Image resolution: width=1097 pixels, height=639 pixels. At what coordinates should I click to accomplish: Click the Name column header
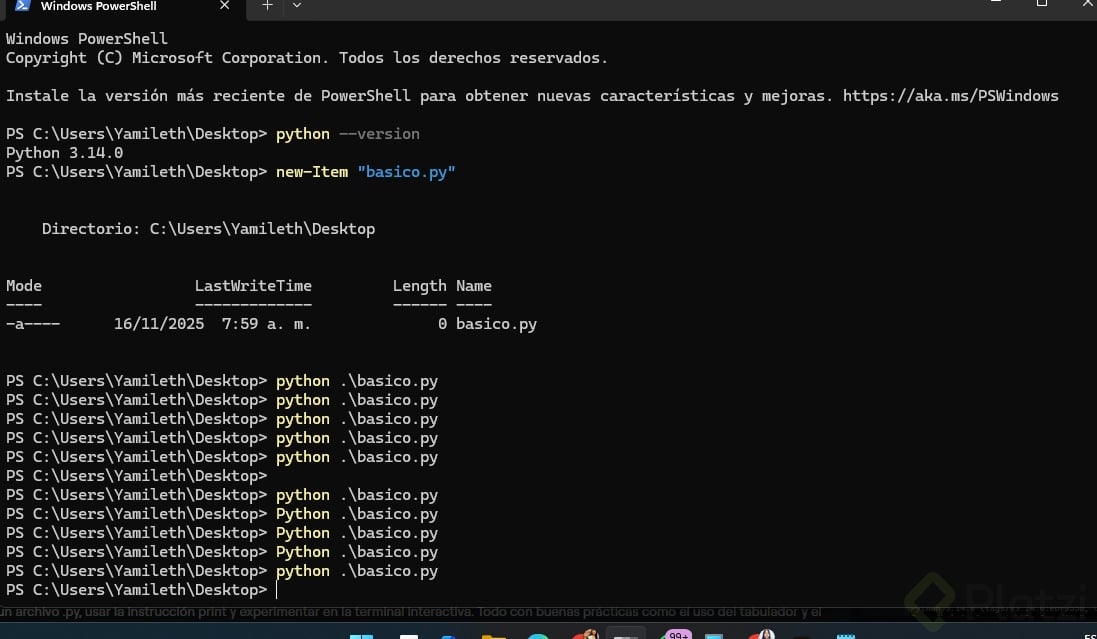[473, 286]
